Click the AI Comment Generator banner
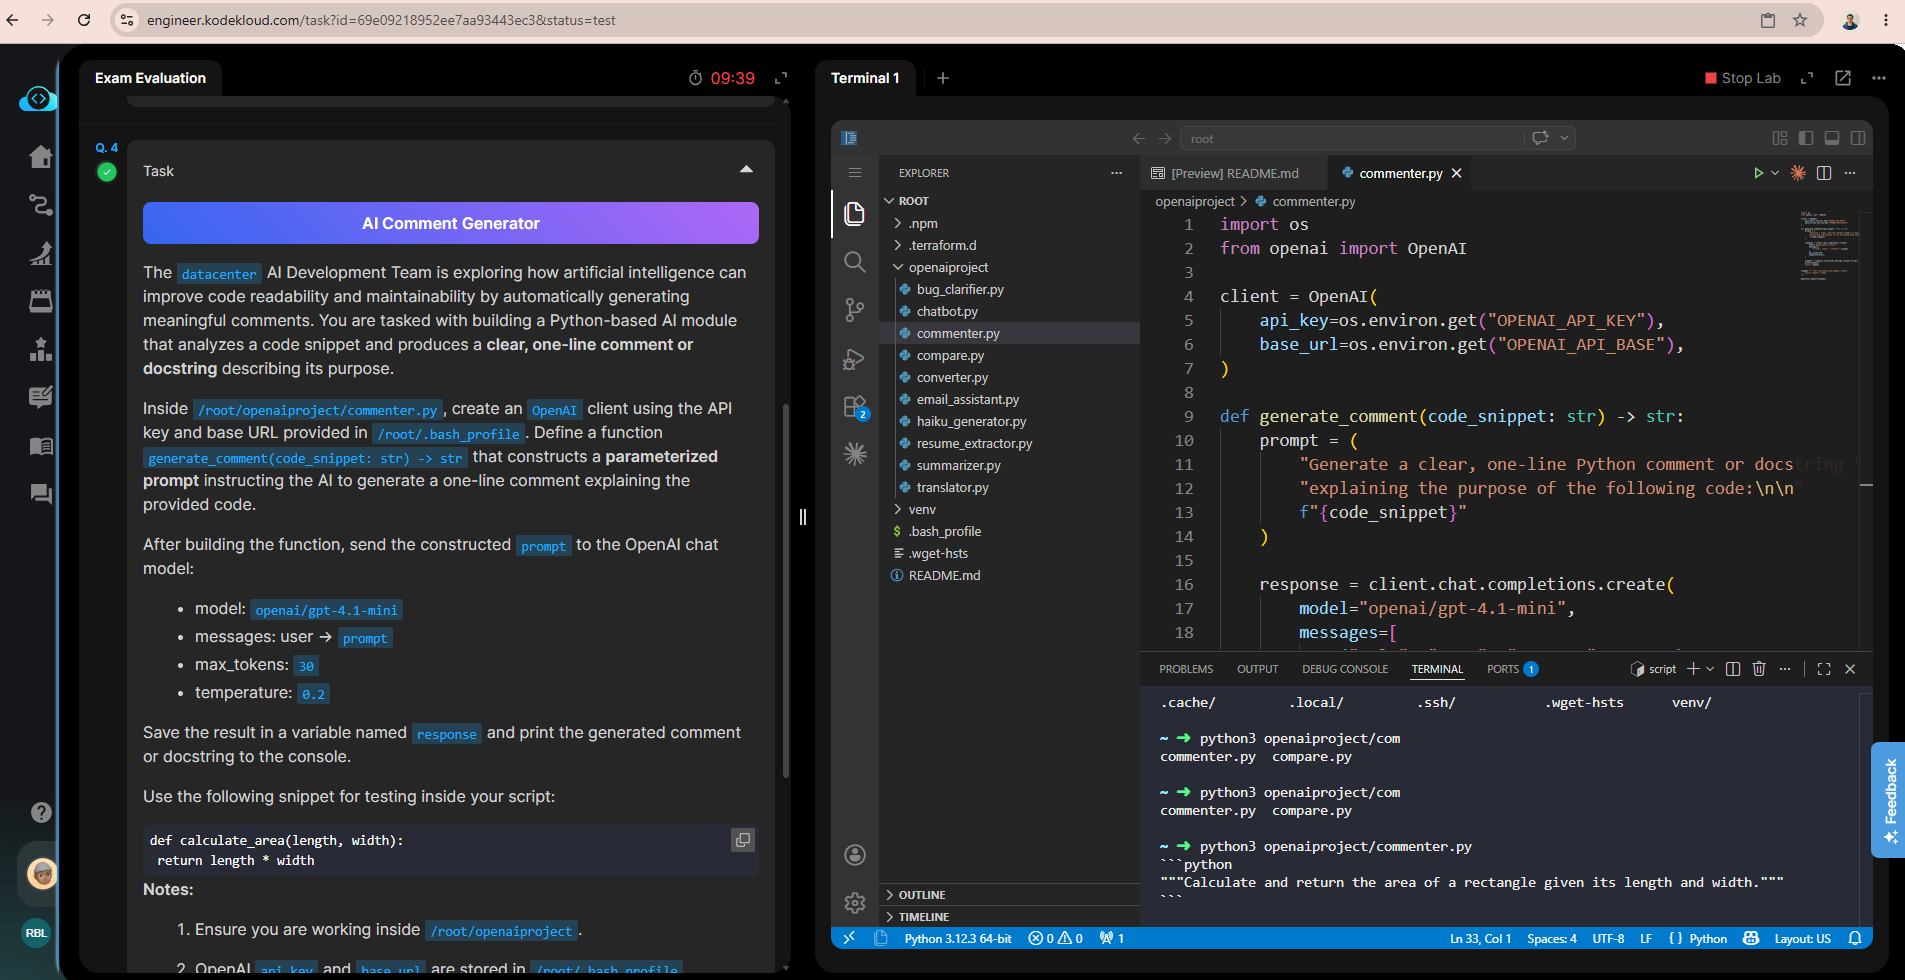Image resolution: width=1905 pixels, height=980 pixels. (x=451, y=223)
